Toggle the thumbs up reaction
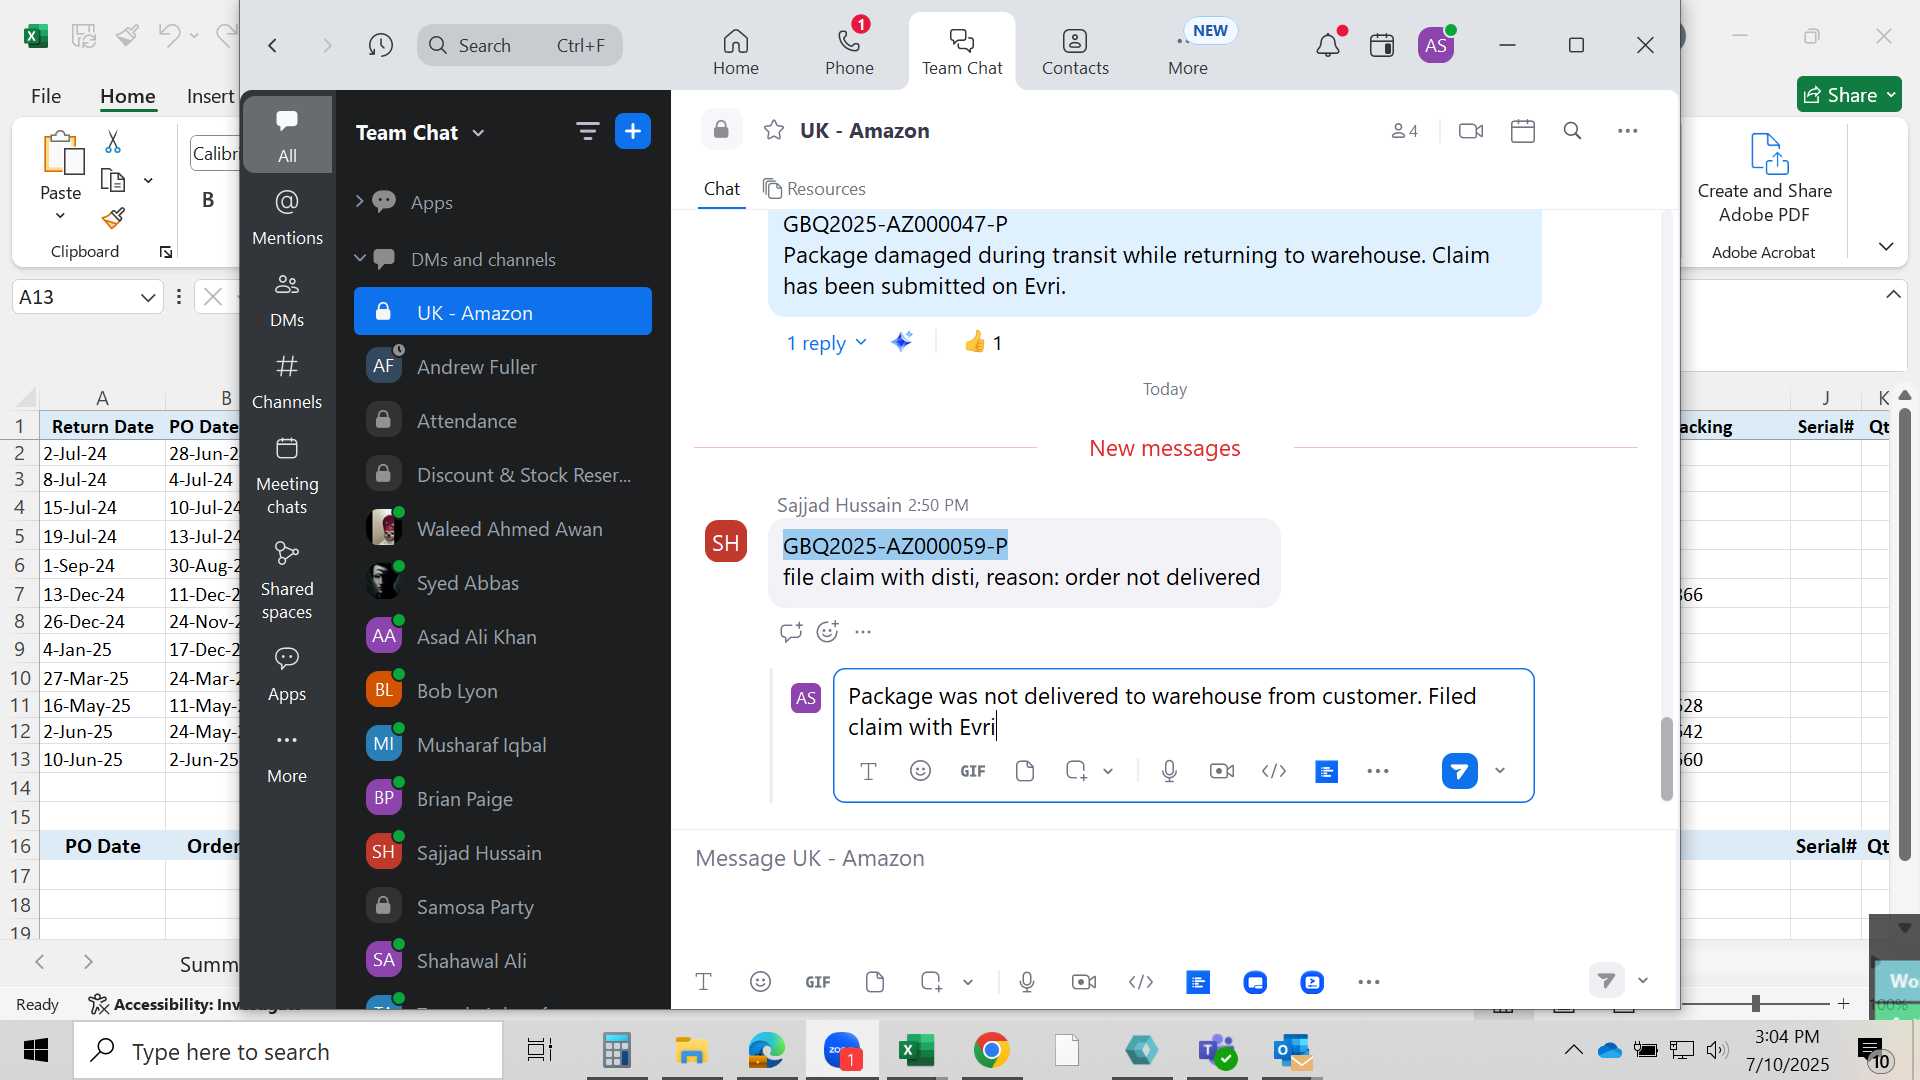This screenshot has width=1920, height=1080. point(982,343)
